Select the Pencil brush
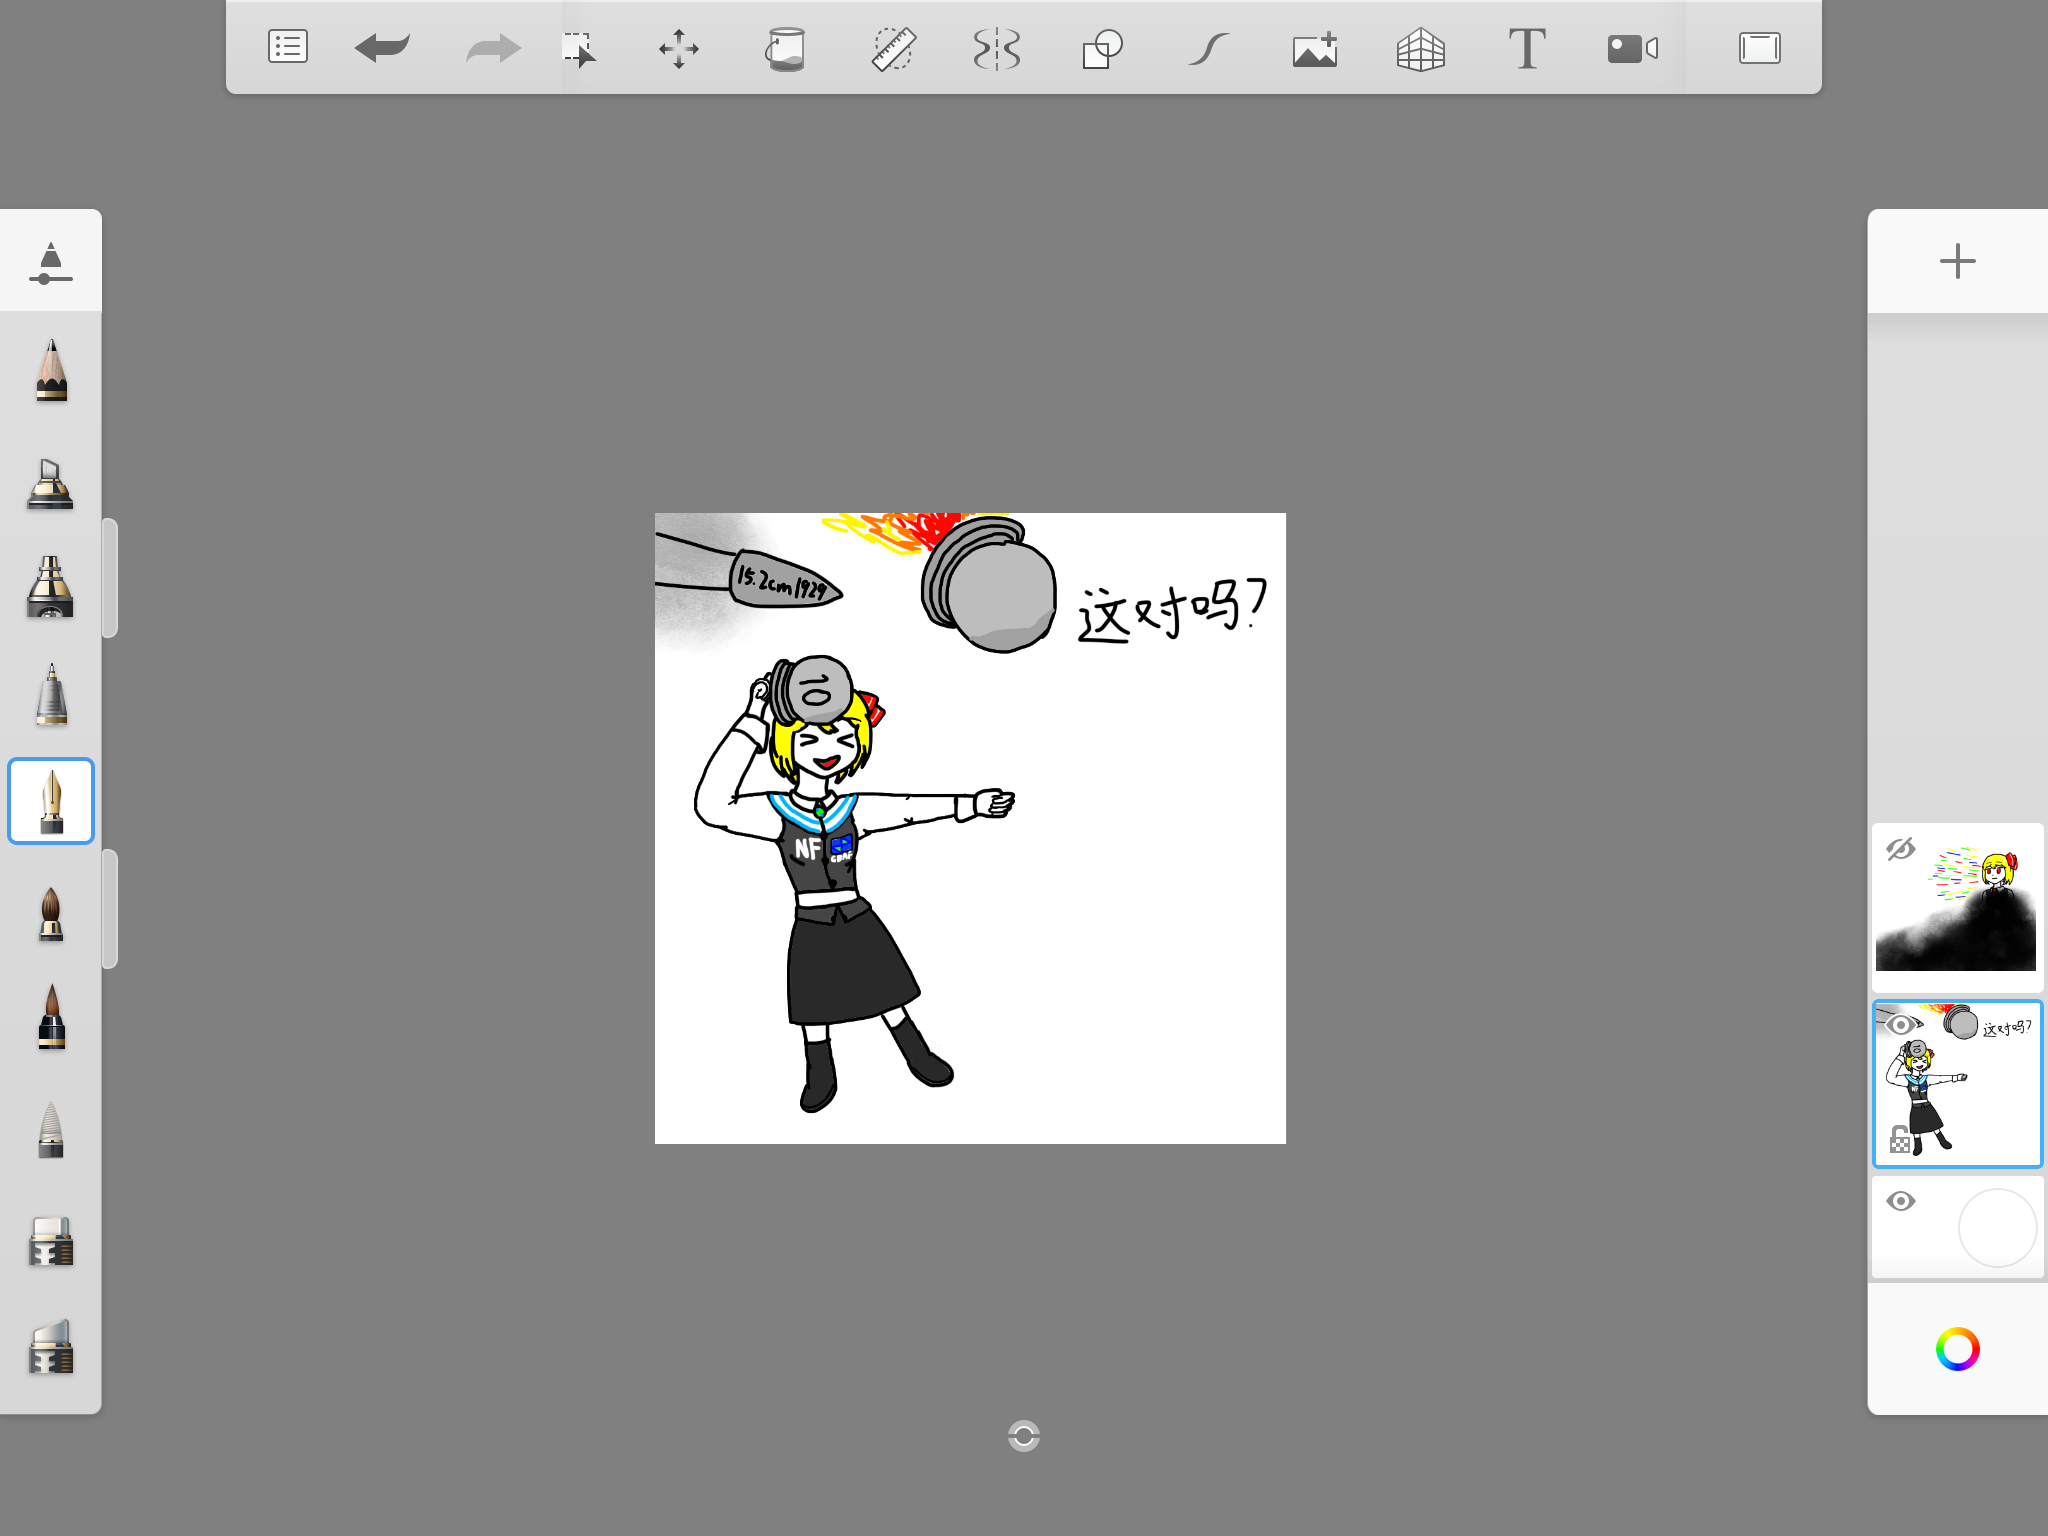Screen dimensions: 2048x1536 click(51, 371)
